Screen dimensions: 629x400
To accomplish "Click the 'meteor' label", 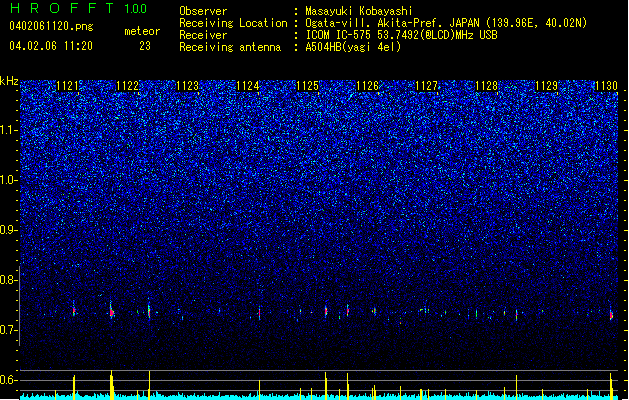I will (142, 31).
